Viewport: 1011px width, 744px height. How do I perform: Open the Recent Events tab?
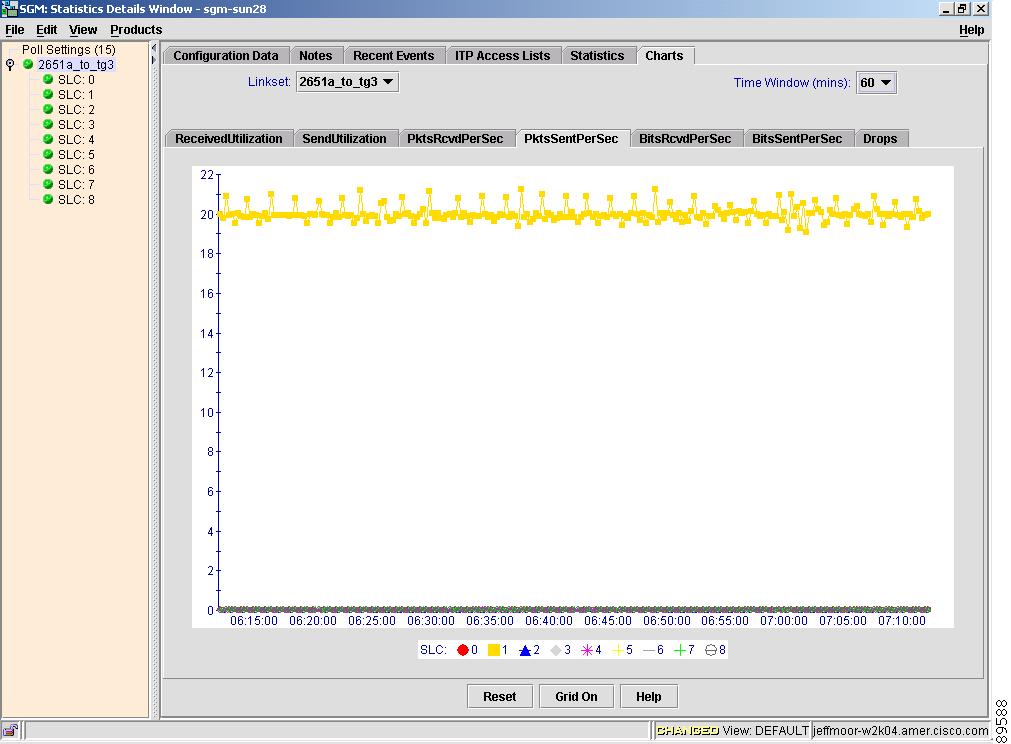(393, 56)
